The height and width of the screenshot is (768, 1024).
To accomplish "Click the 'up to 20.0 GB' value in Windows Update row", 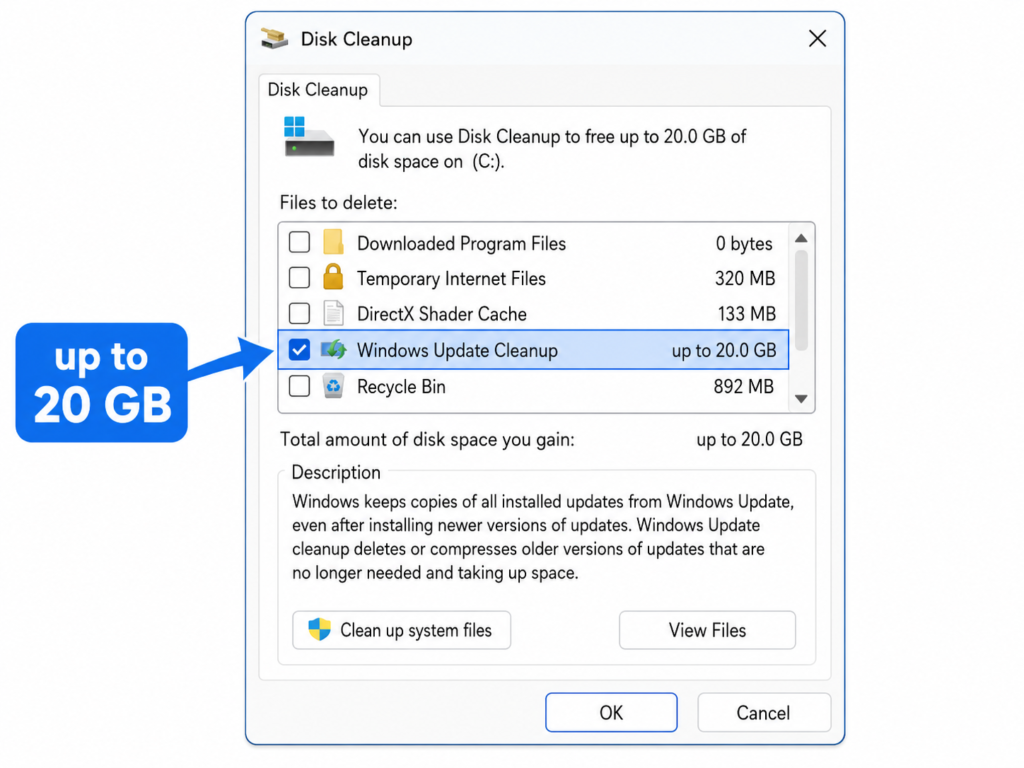I will 724,351.
